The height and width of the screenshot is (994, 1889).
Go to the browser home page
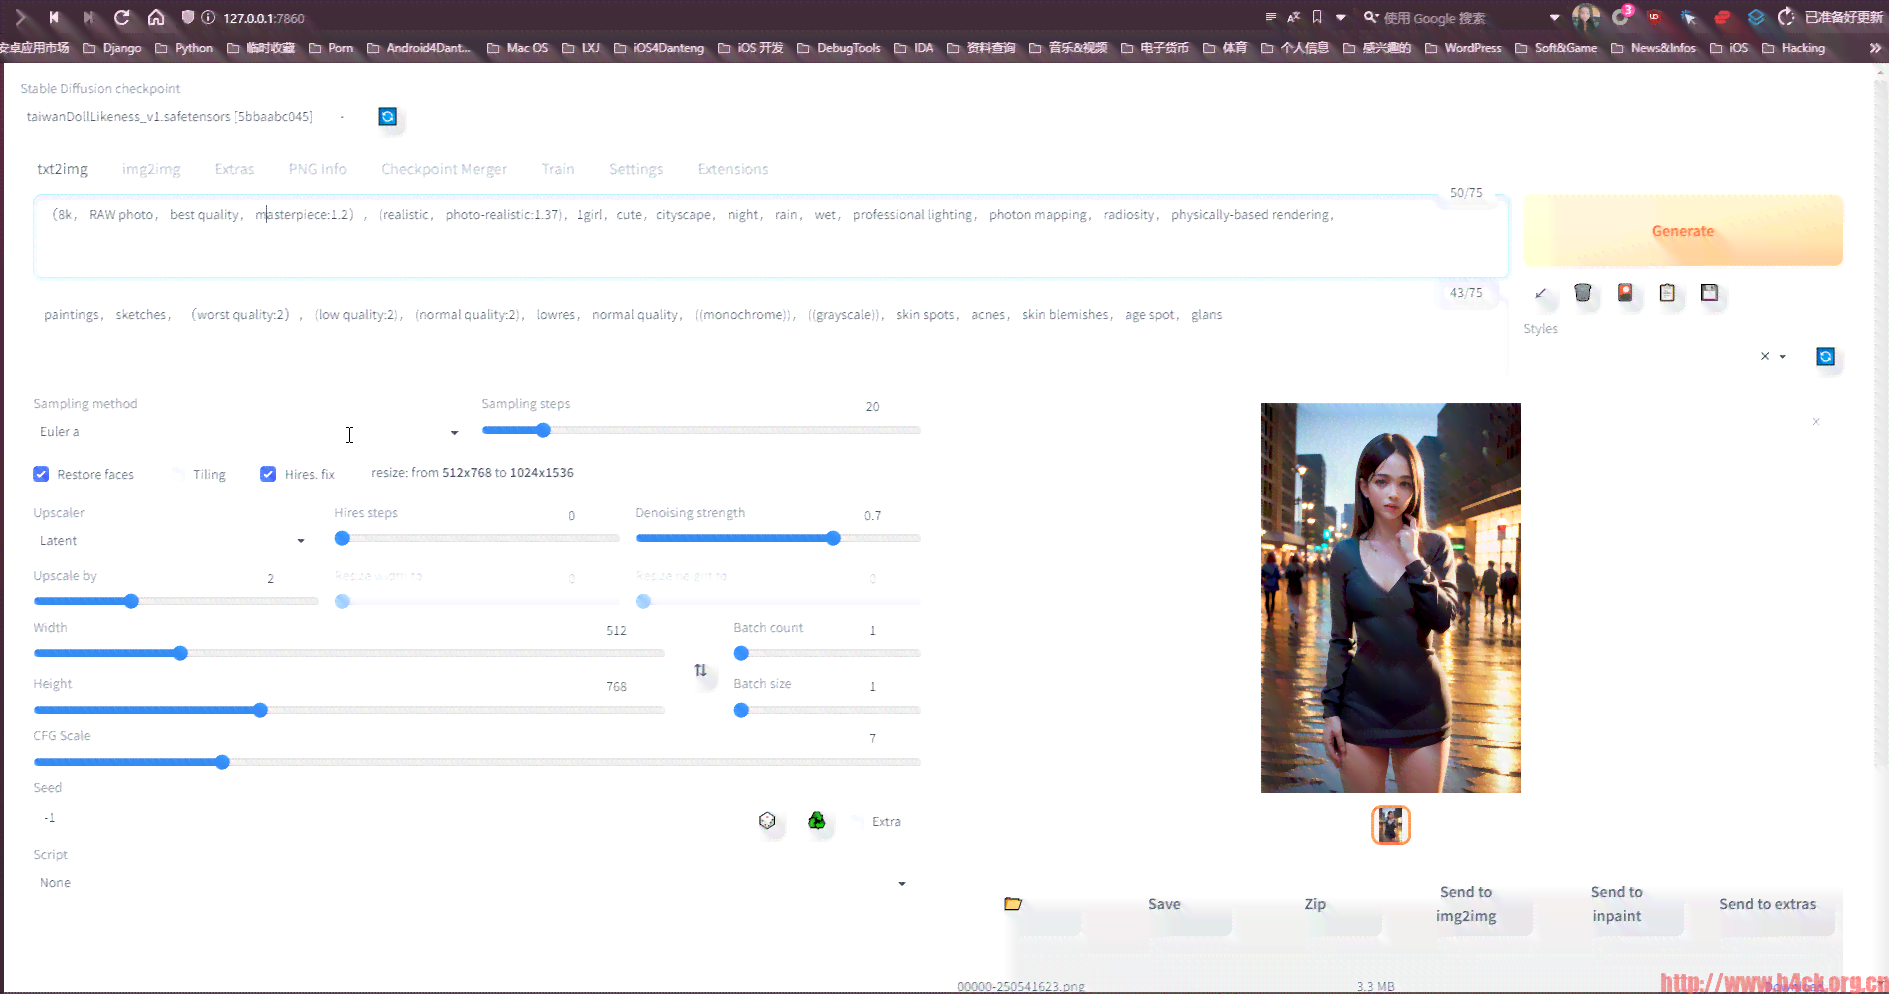pyautogui.click(x=156, y=17)
